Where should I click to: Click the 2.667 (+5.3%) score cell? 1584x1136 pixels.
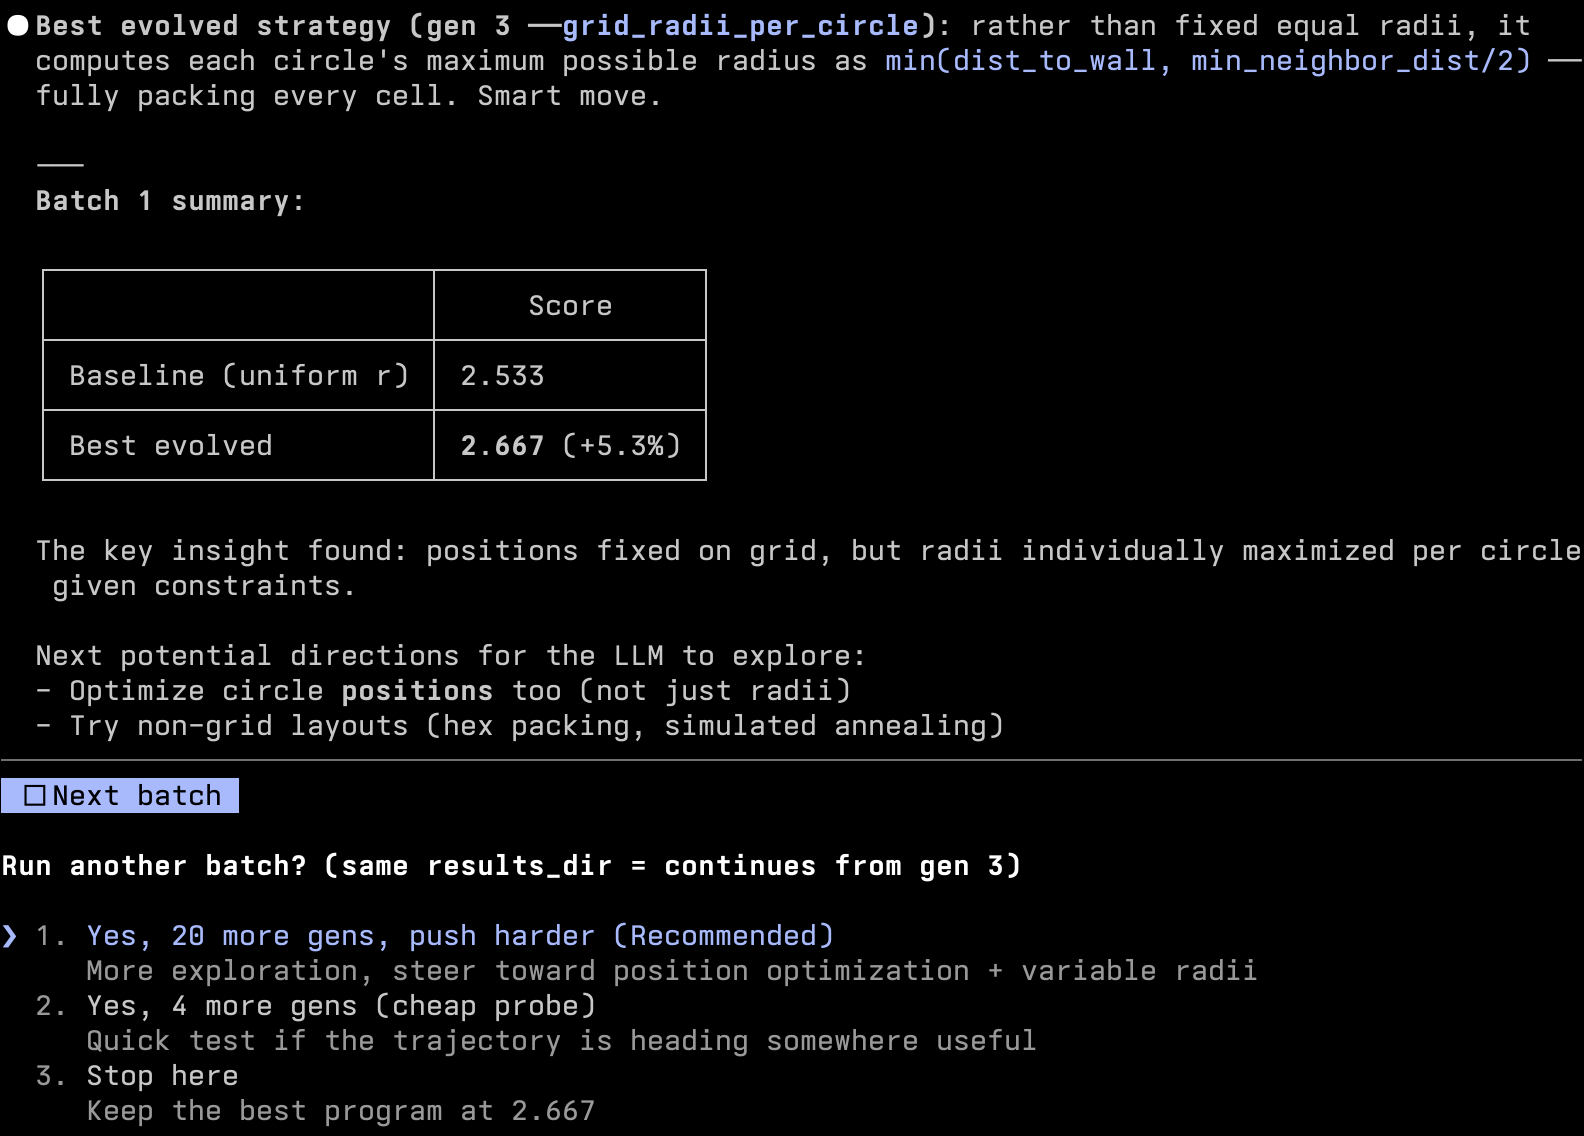pos(570,446)
